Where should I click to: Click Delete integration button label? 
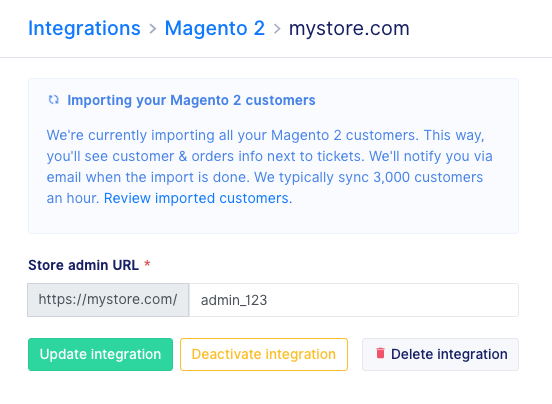tap(449, 354)
